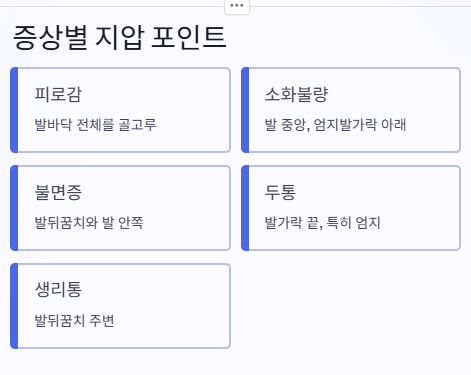The width and height of the screenshot is (471, 375).
Task: Click the text 발뒤꿈치 주변
Action: (74, 321)
